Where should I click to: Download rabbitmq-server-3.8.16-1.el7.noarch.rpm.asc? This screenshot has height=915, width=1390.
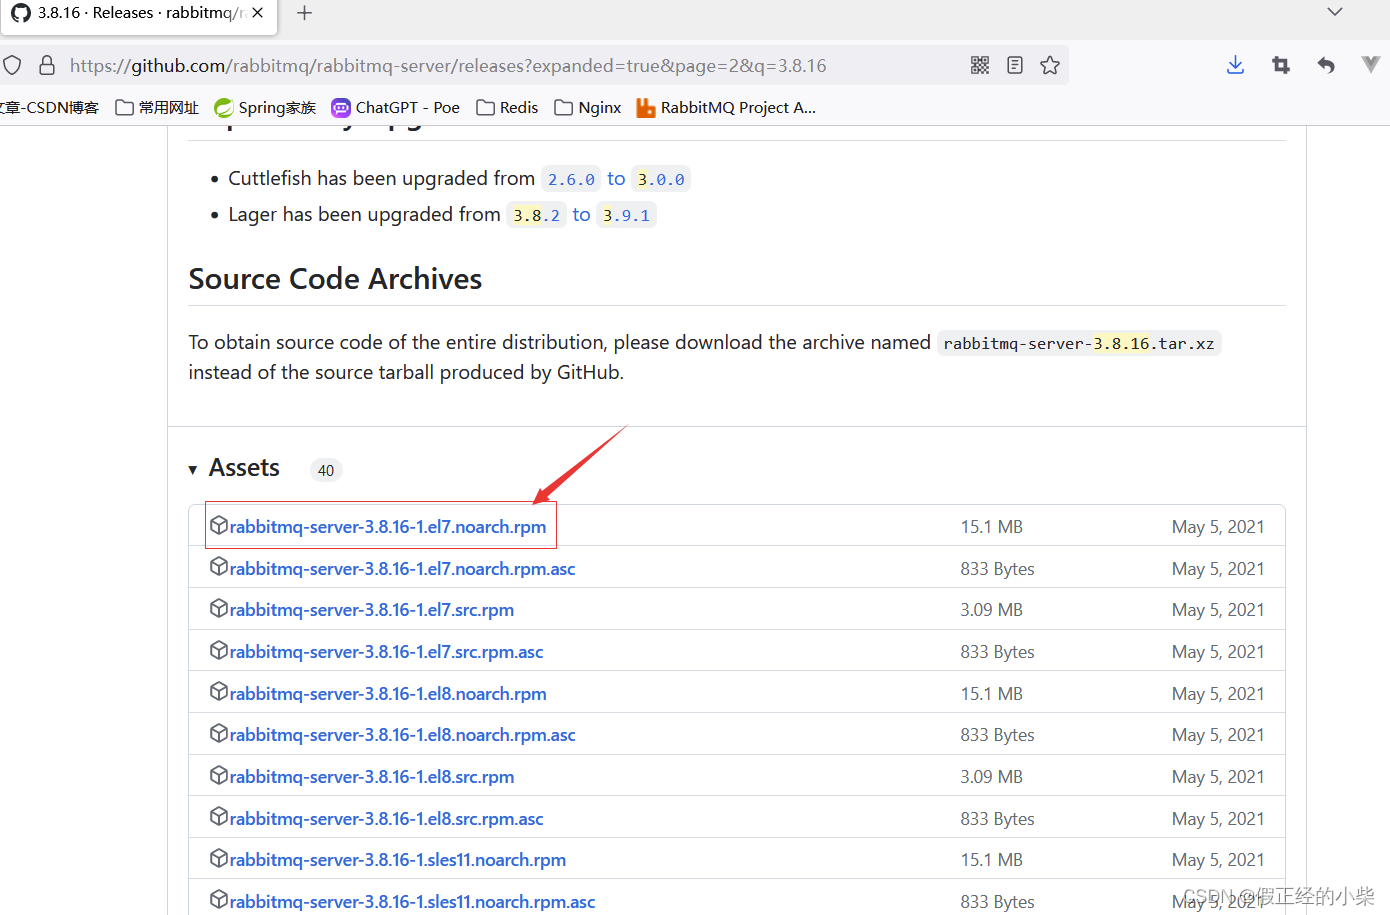[x=402, y=569]
